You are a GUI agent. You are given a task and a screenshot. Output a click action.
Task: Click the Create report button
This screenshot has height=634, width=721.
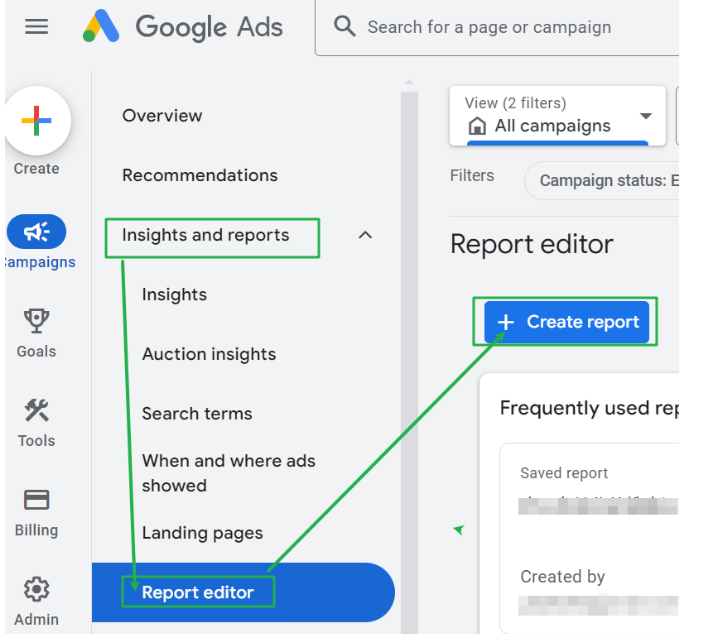(566, 322)
